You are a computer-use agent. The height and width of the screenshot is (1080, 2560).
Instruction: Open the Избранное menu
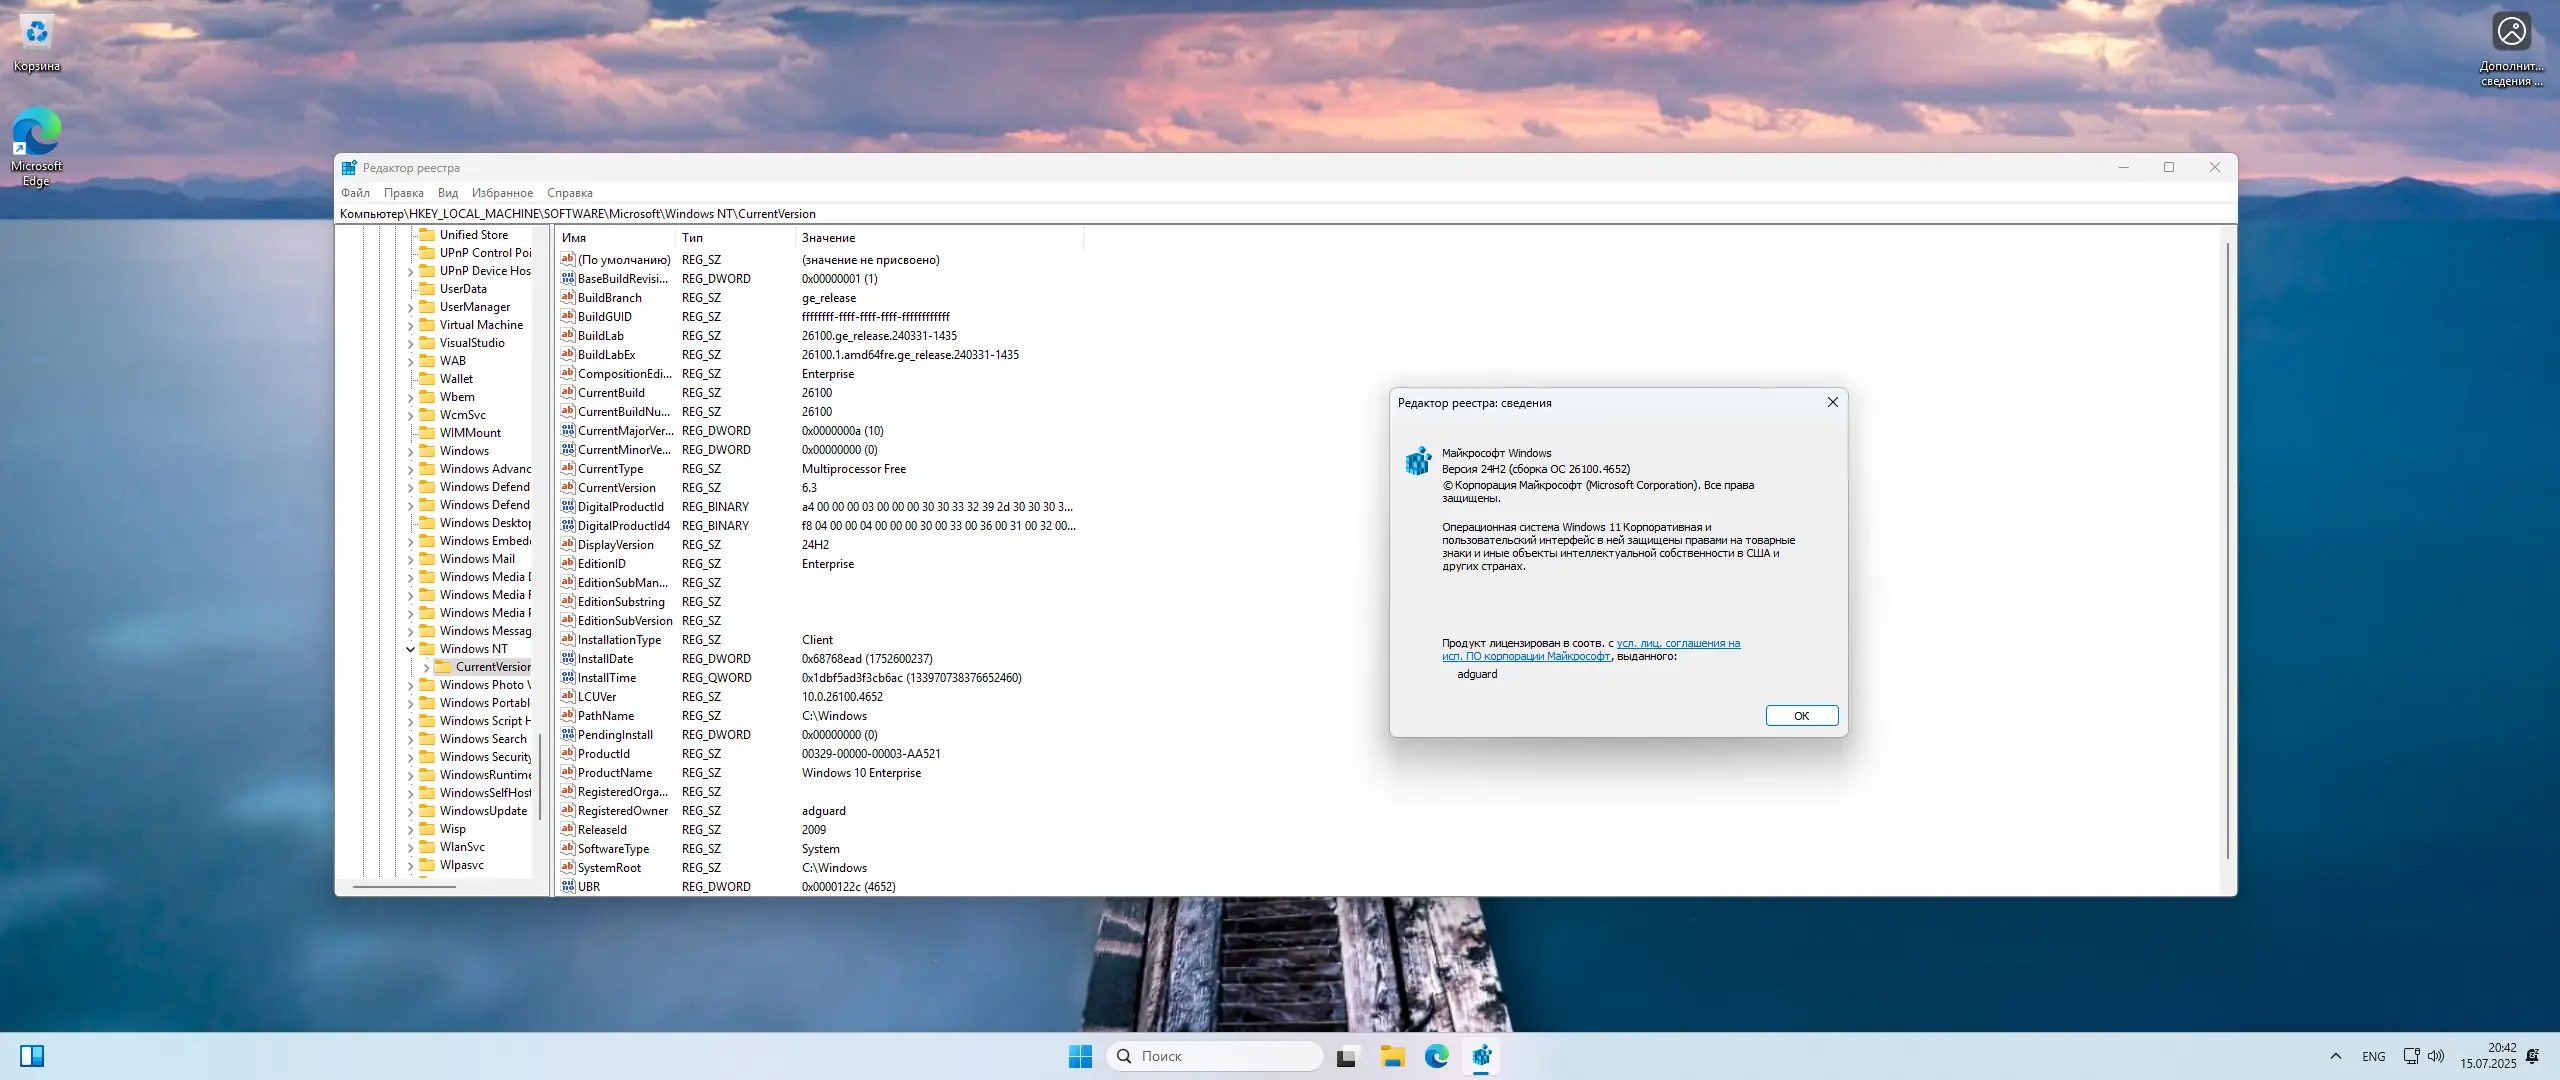point(502,193)
